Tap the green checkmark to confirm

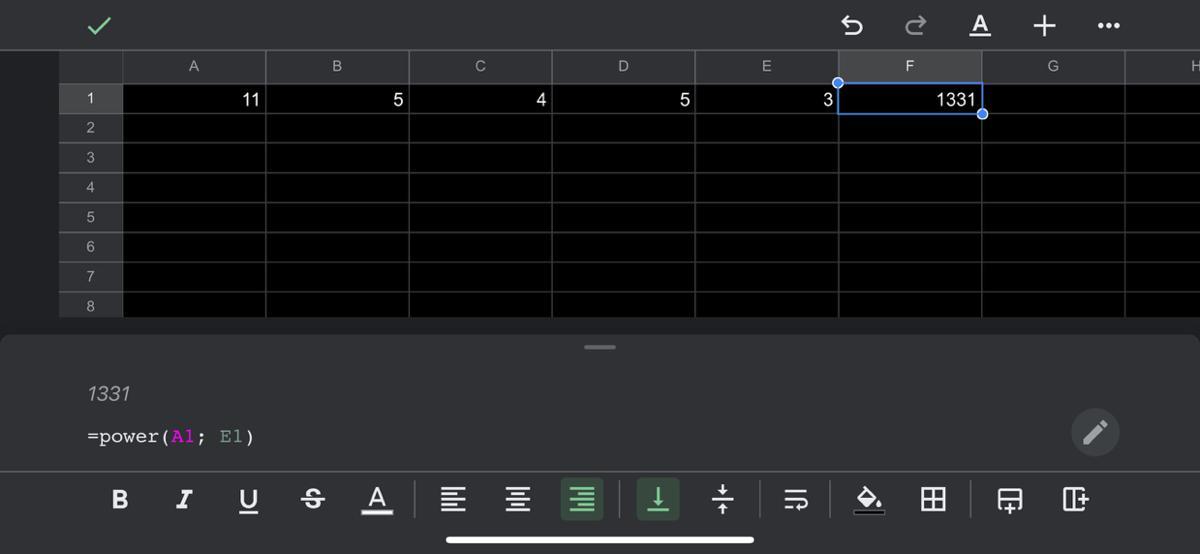[99, 26]
